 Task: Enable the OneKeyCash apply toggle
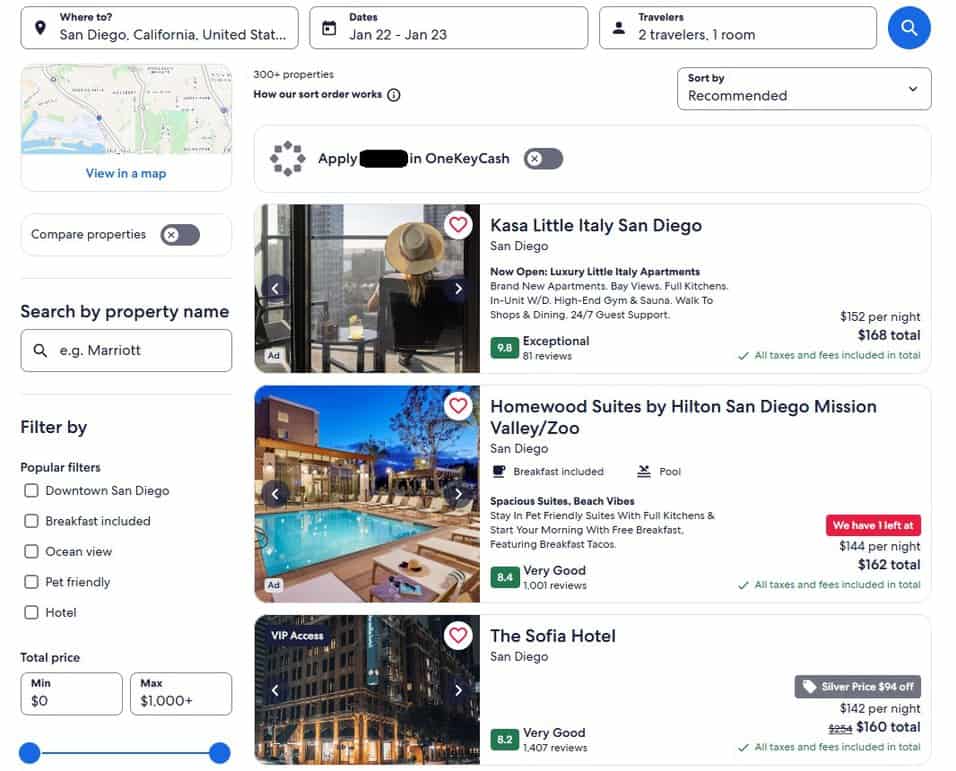pyautogui.click(x=543, y=158)
